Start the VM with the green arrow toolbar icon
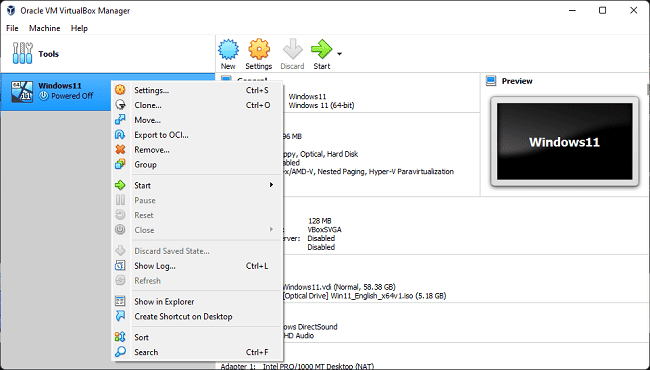The image size is (650, 370). [322, 49]
